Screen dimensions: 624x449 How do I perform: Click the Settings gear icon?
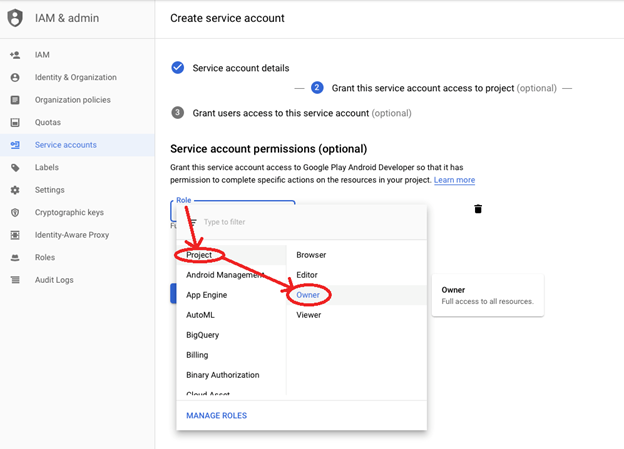click(15, 190)
